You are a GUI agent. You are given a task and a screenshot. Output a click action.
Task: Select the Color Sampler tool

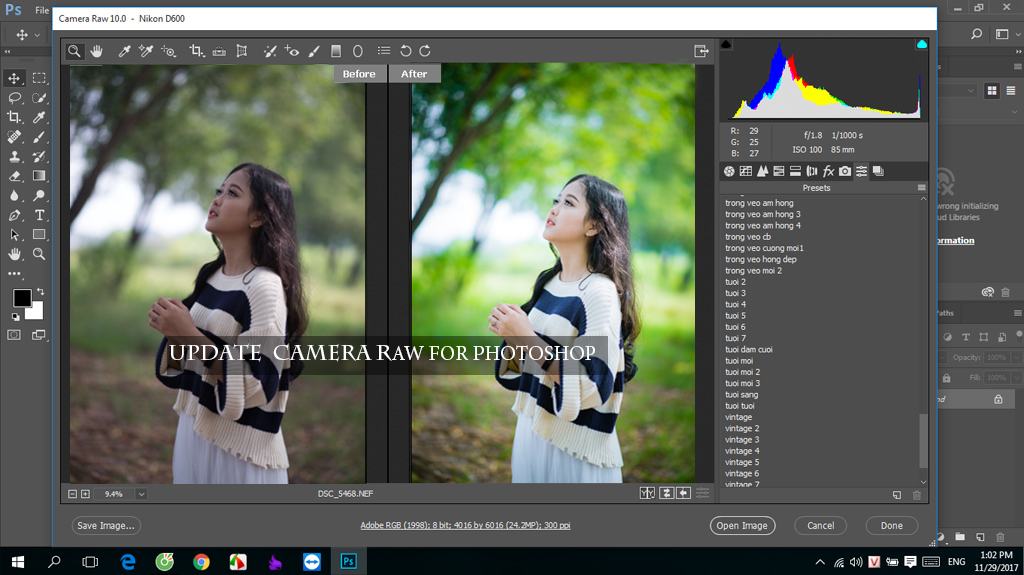(146, 51)
